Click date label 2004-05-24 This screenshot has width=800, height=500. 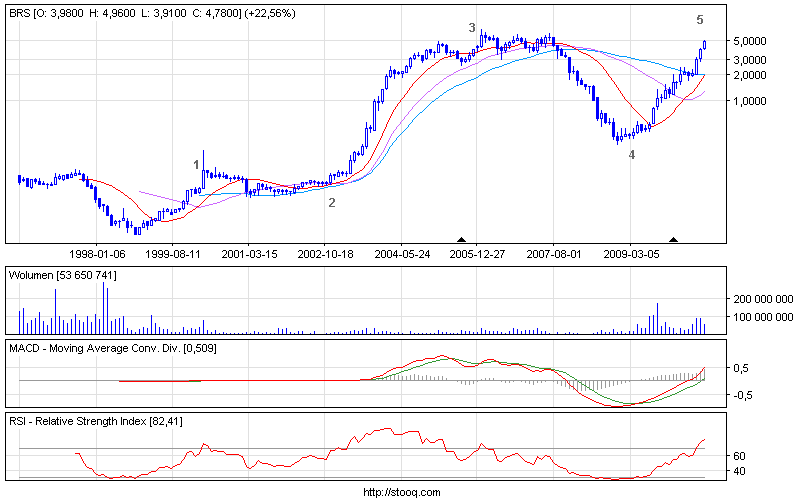[x=402, y=254]
